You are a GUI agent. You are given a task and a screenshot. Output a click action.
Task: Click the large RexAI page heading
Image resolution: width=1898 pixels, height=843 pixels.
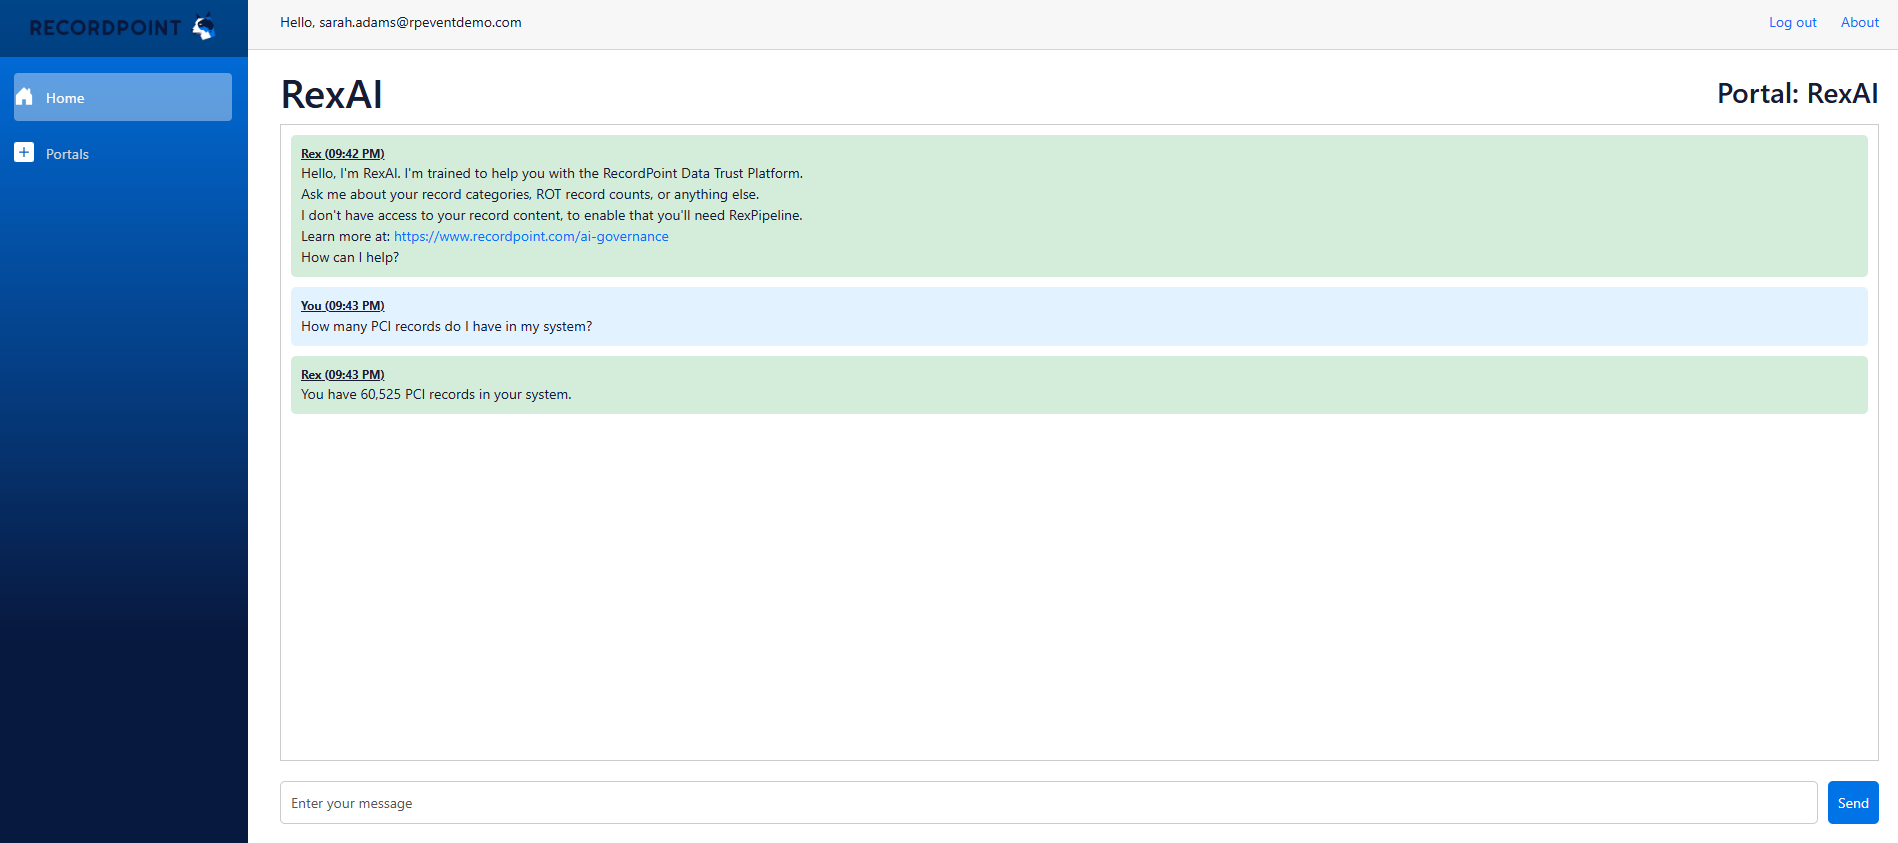pos(331,95)
